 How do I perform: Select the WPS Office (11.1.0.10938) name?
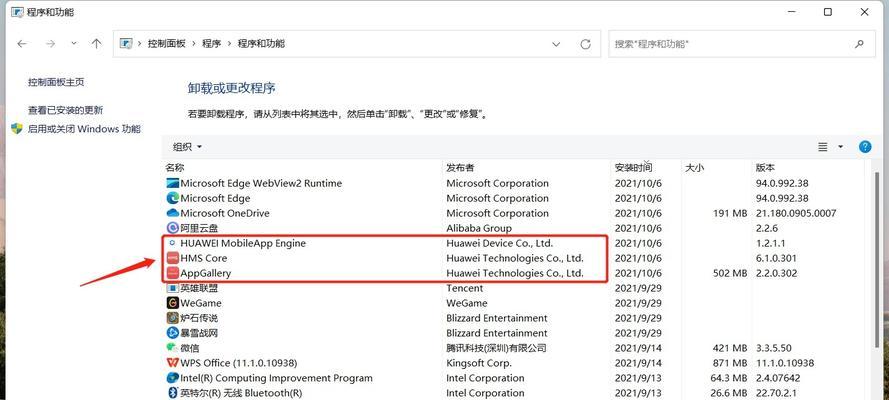click(x=239, y=363)
